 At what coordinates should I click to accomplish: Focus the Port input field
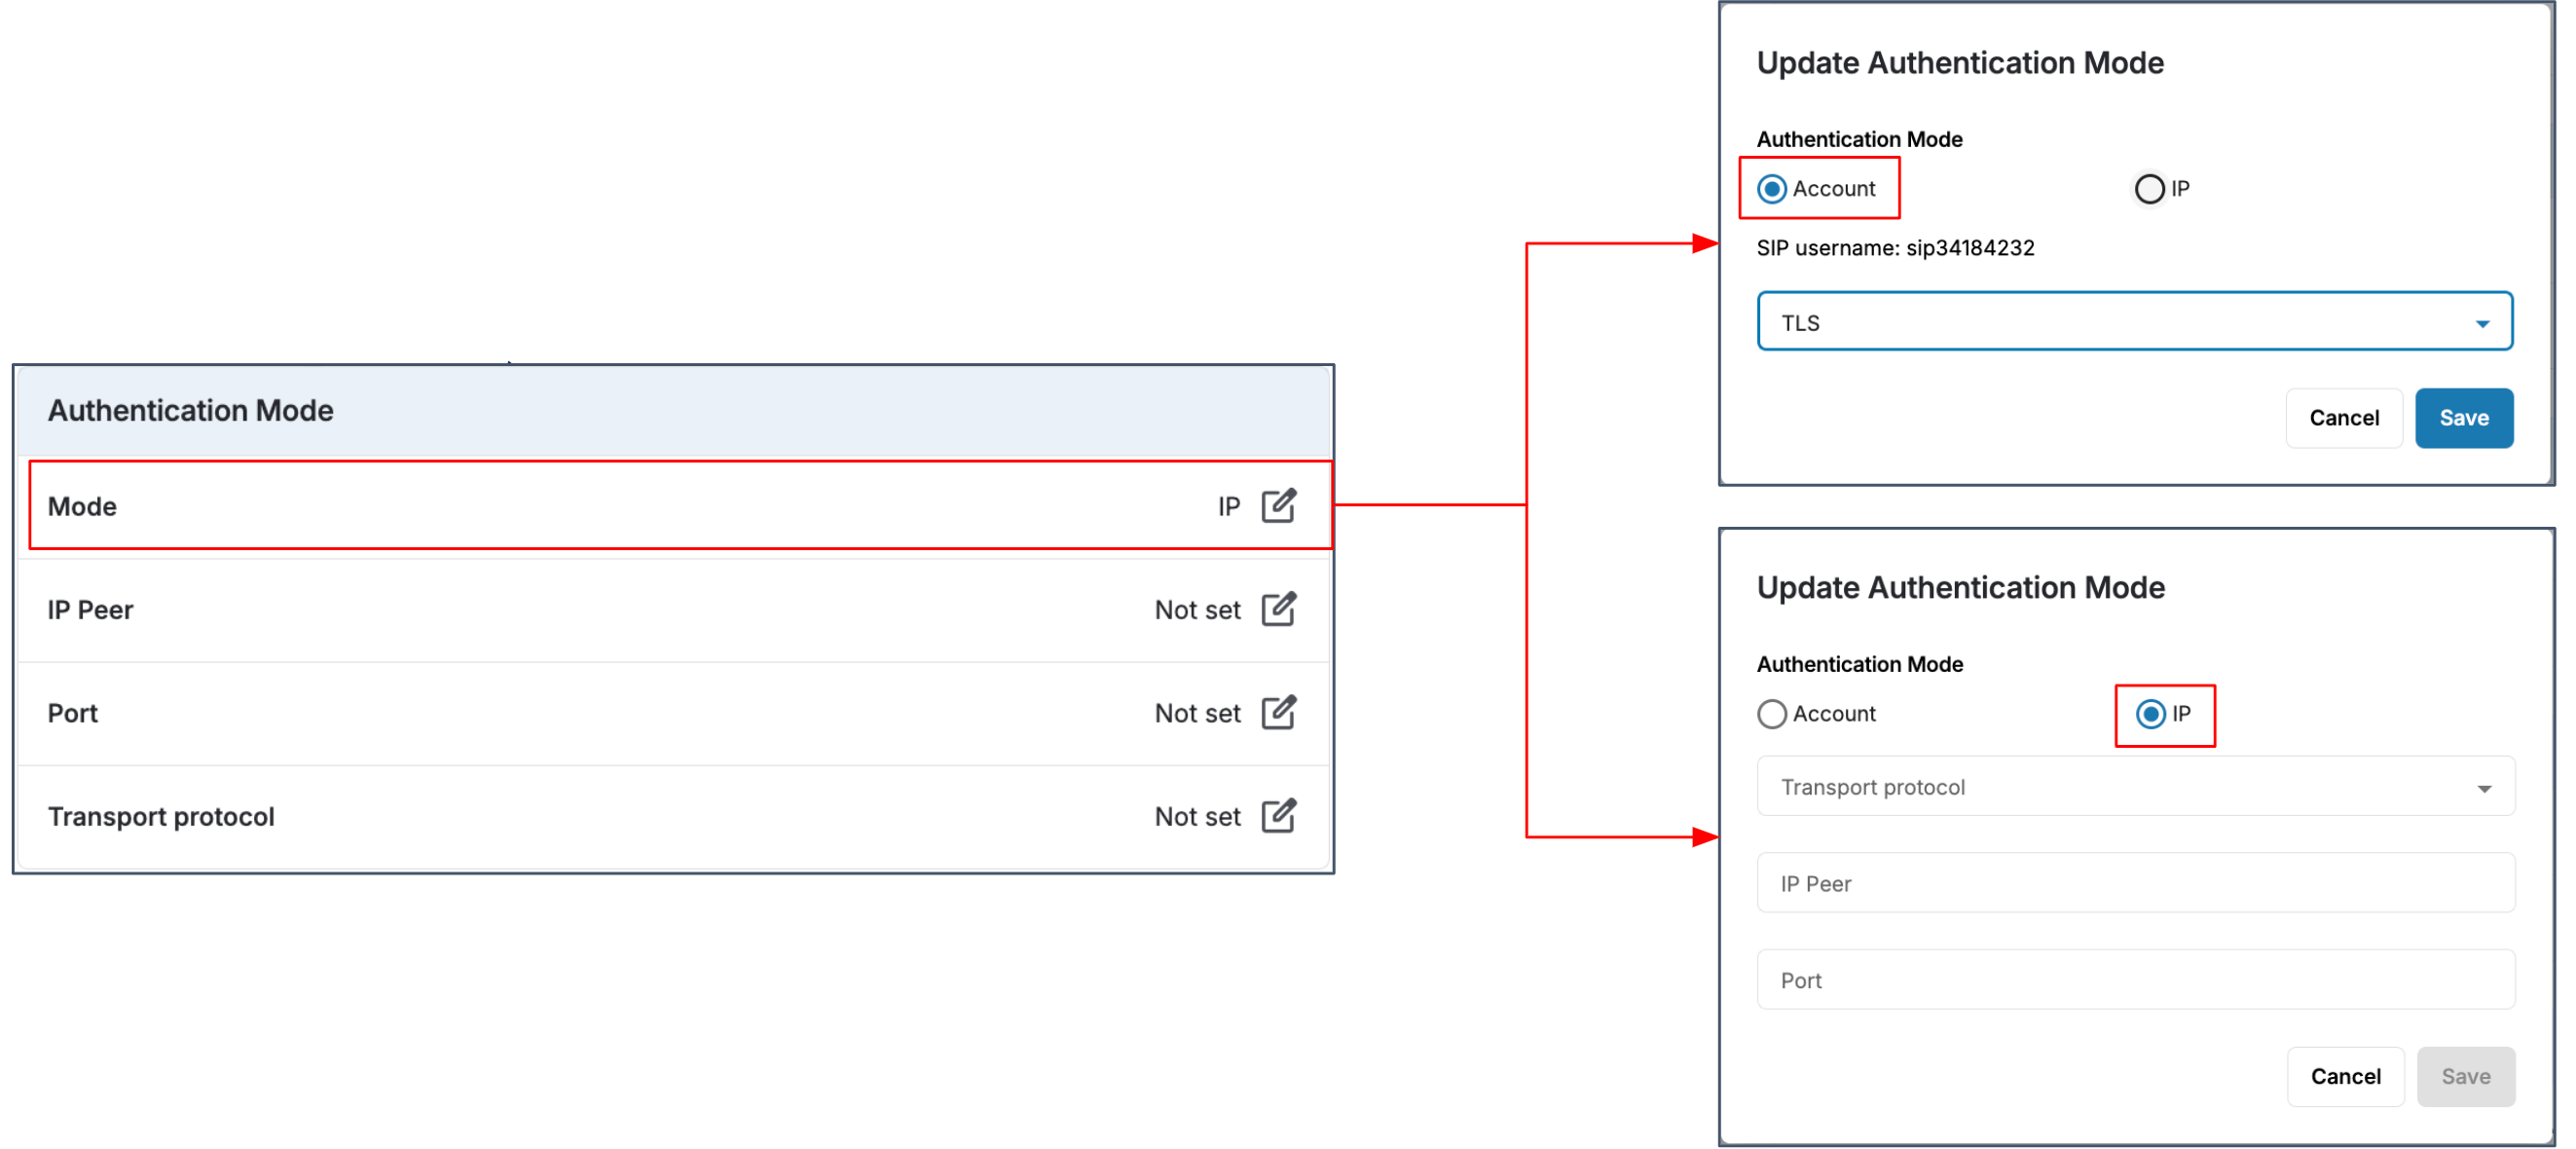(2135, 980)
